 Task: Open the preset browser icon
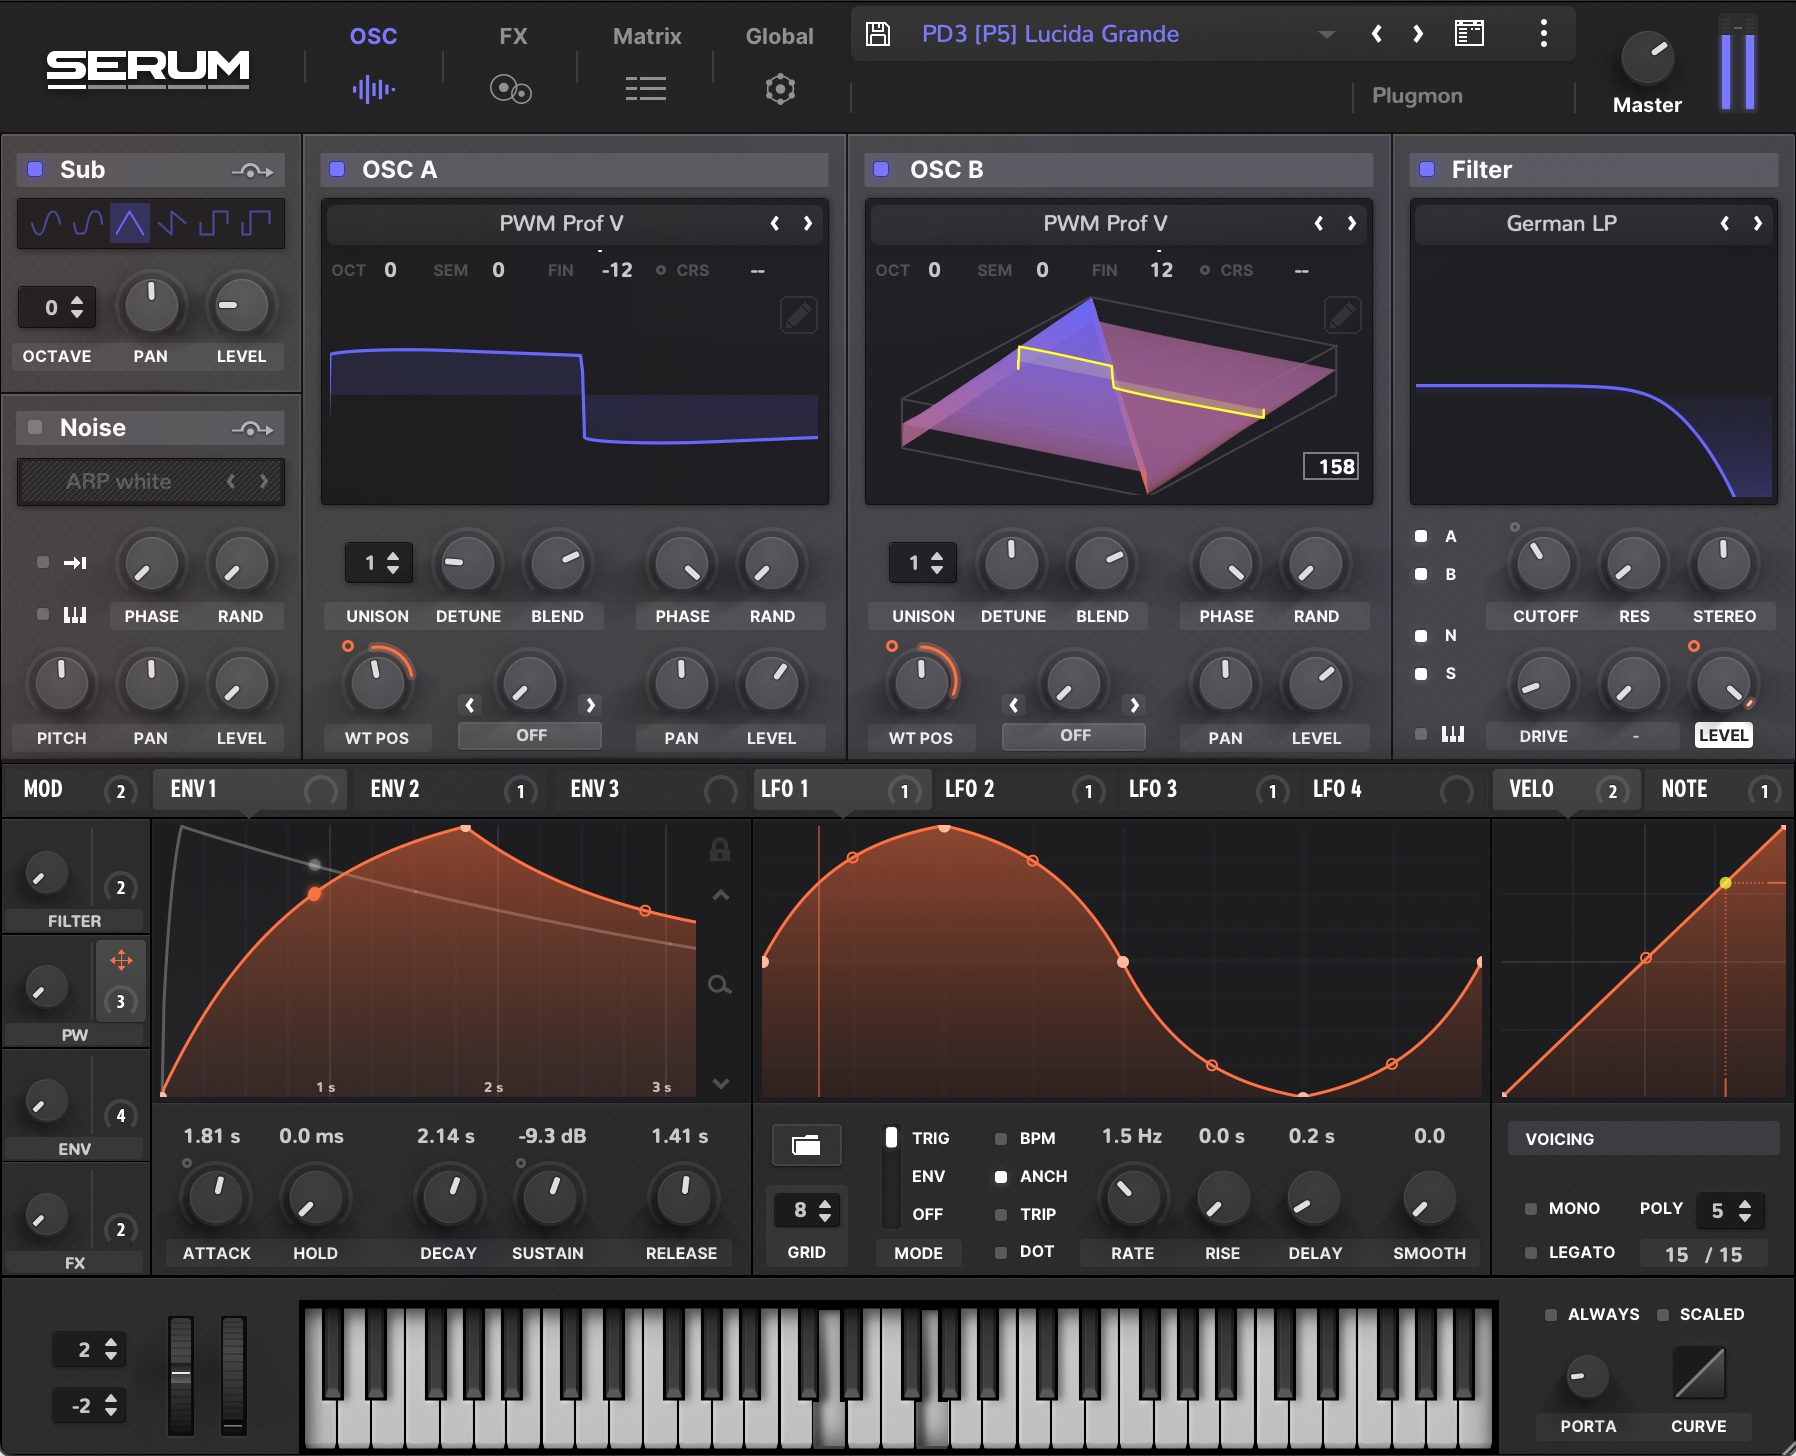[1469, 34]
